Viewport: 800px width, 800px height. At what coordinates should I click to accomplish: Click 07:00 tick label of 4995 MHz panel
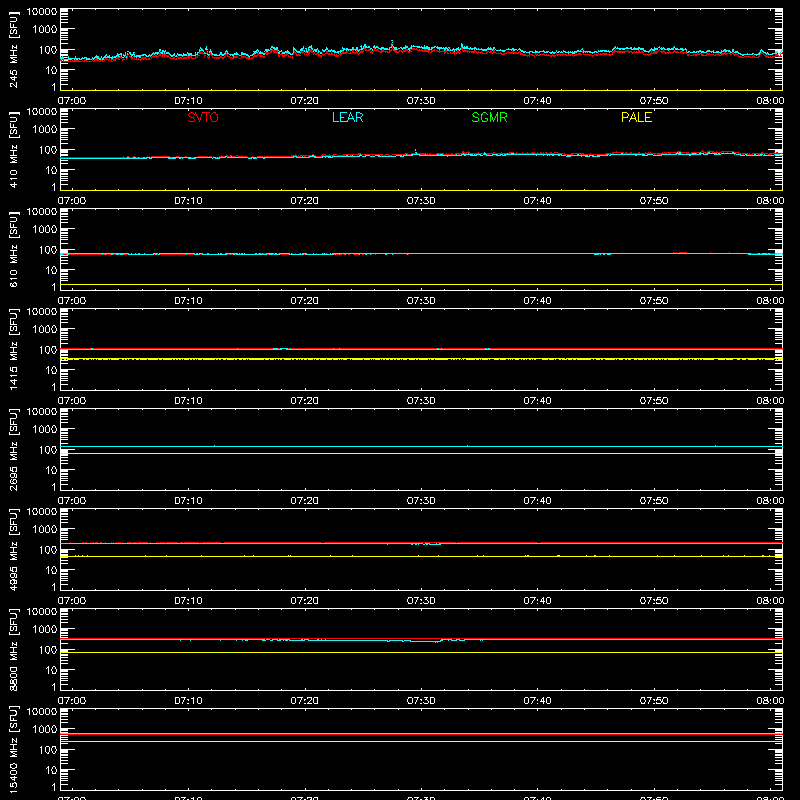click(x=72, y=601)
